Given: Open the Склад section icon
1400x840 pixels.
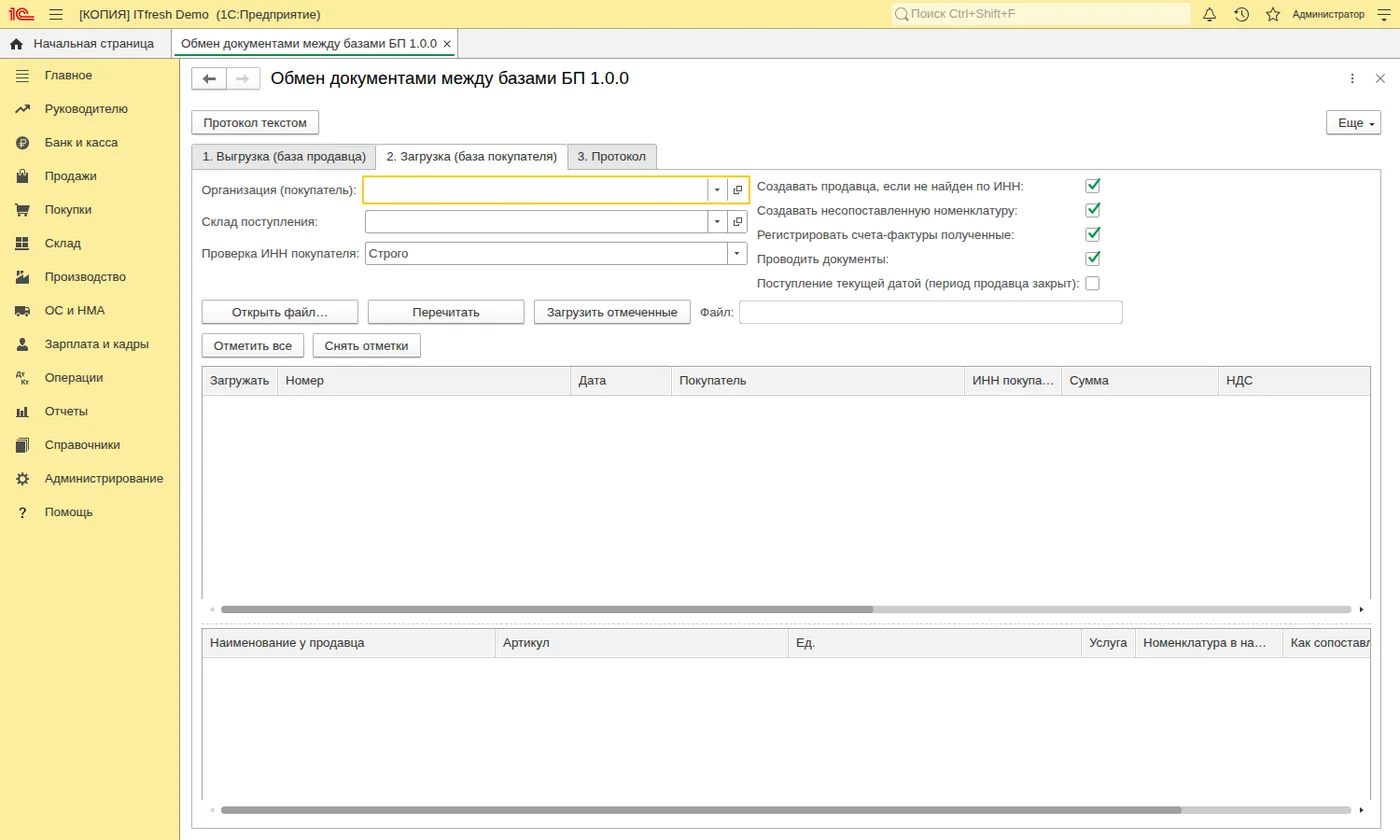Looking at the screenshot, I should pyautogui.click(x=22, y=243).
